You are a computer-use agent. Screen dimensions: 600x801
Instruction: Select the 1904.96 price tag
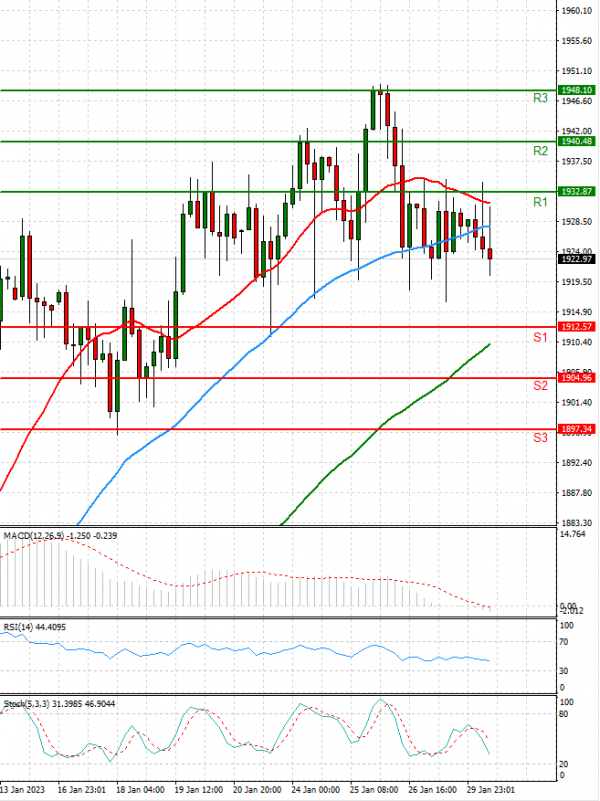[x=577, y=378]
